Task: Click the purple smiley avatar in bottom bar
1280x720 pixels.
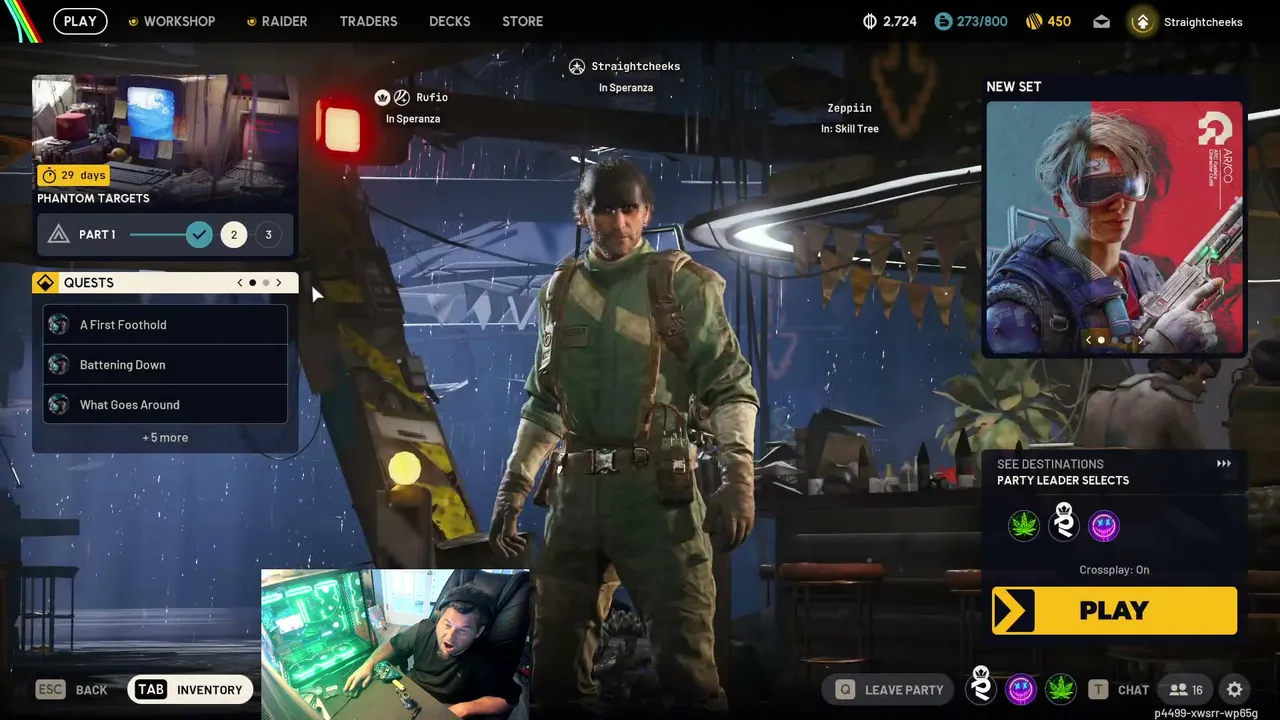Action: pos(1020,689)
